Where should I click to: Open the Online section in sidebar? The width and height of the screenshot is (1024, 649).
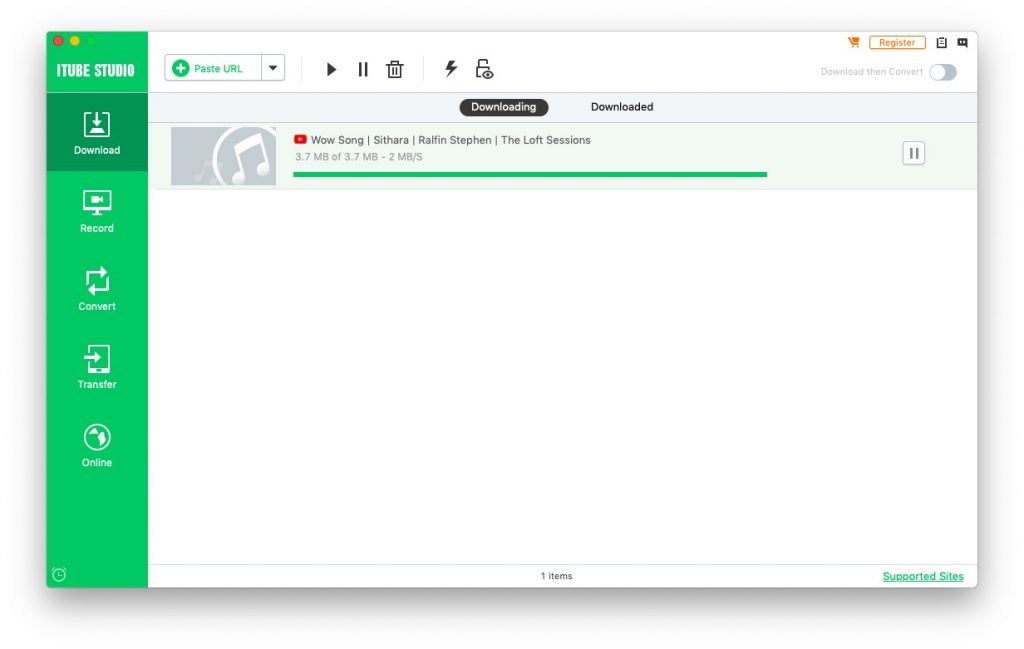[97, 445]
